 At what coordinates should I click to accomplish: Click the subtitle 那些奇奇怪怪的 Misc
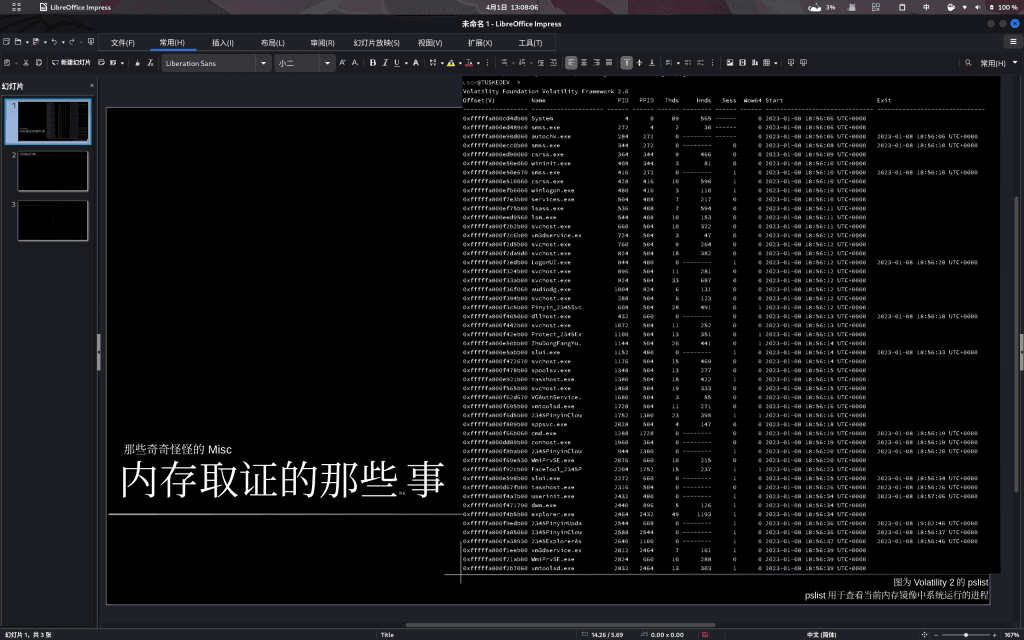(178, 449)
